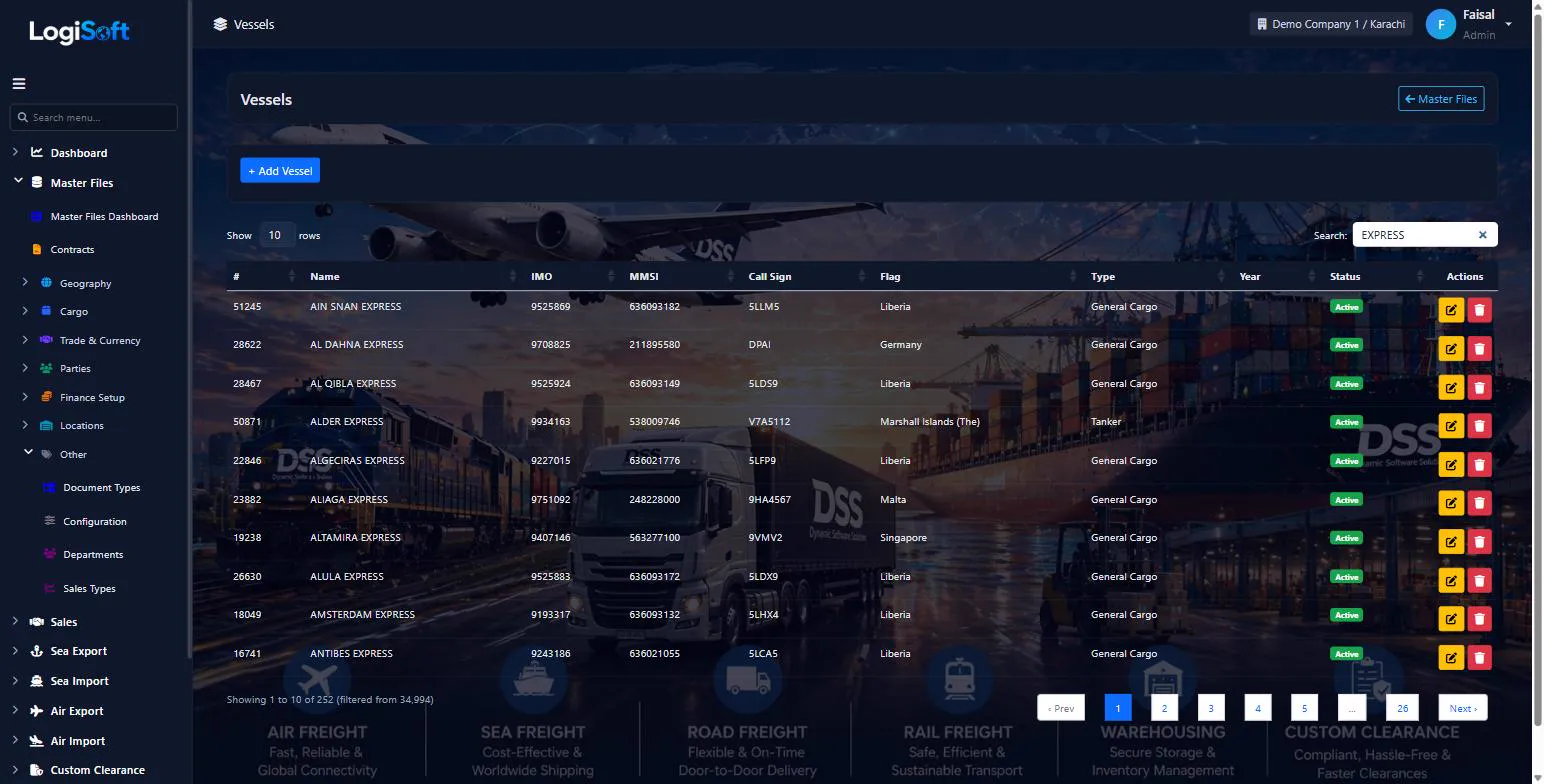Screen dimensions: 1544x784
Task: Go back to Master Files
Action: pyautogui.click(x=1441, y=99)
